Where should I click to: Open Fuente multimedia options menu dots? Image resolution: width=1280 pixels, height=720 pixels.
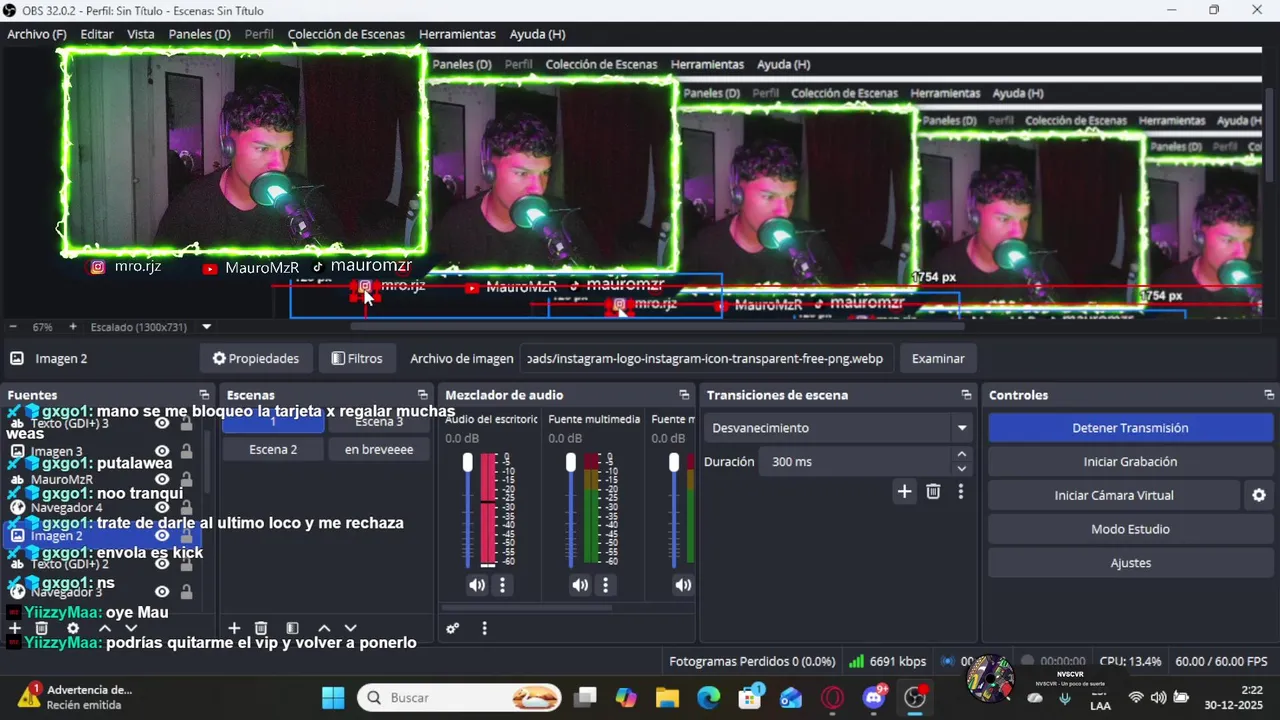(606, 585)
